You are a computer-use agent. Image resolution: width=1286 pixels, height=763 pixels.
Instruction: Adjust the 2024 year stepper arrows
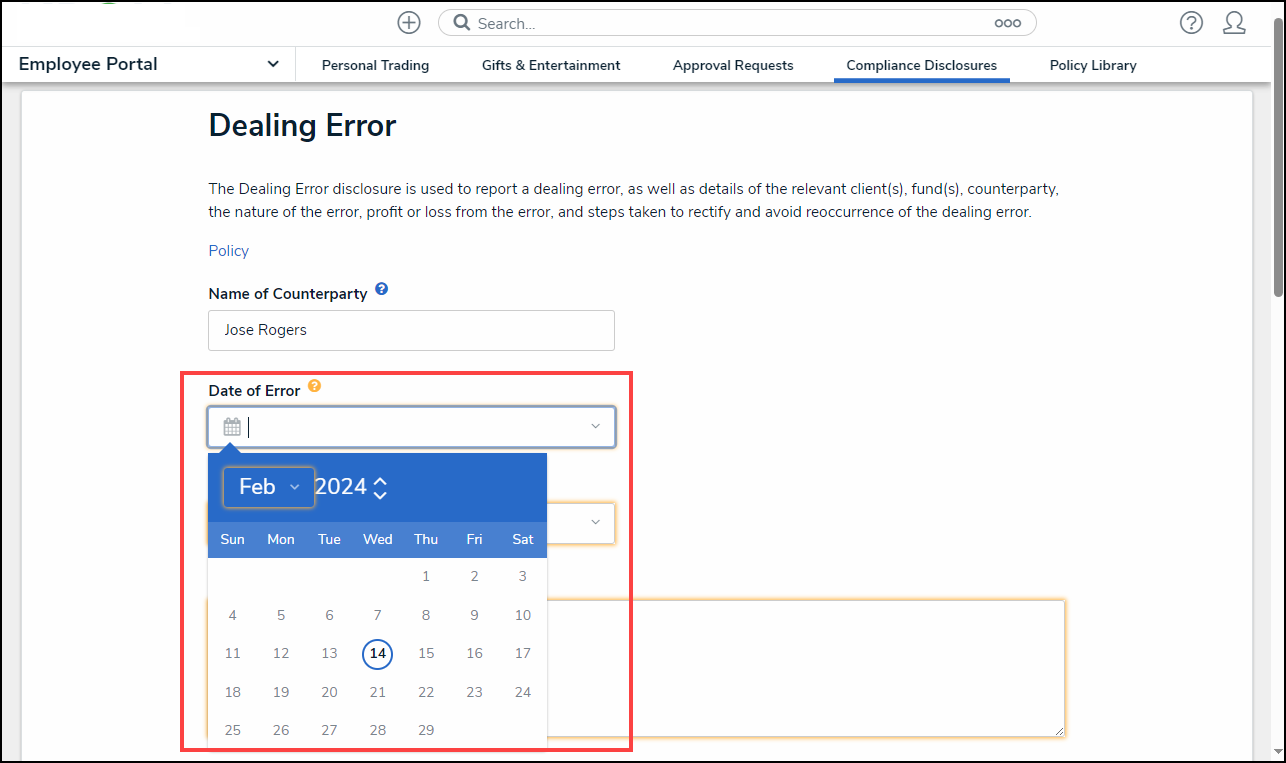tap(380, 488)
